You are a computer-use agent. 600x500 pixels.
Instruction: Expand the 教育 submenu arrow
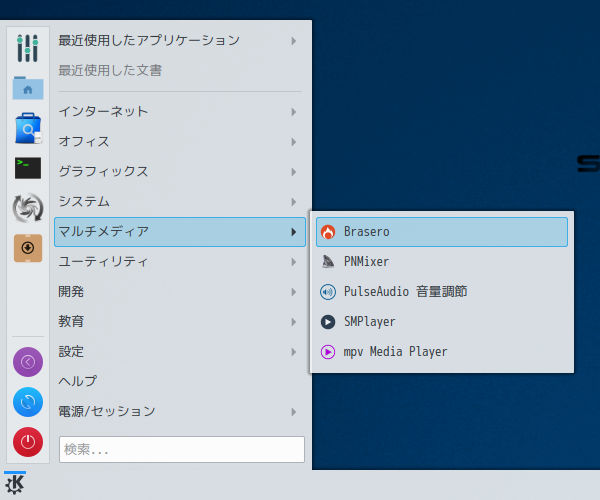pyautogui.click(x=293, y=322)
